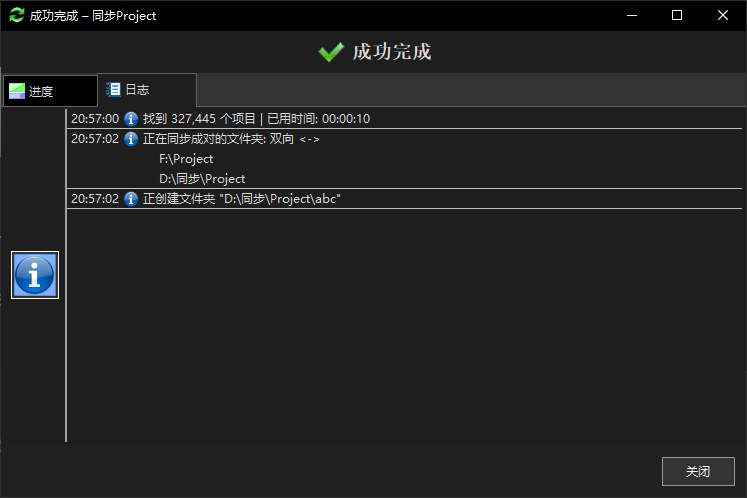The height and width of the screenshot is (498, 747).
Task: Close the window using the title bar X
Action: pos(723,15)
